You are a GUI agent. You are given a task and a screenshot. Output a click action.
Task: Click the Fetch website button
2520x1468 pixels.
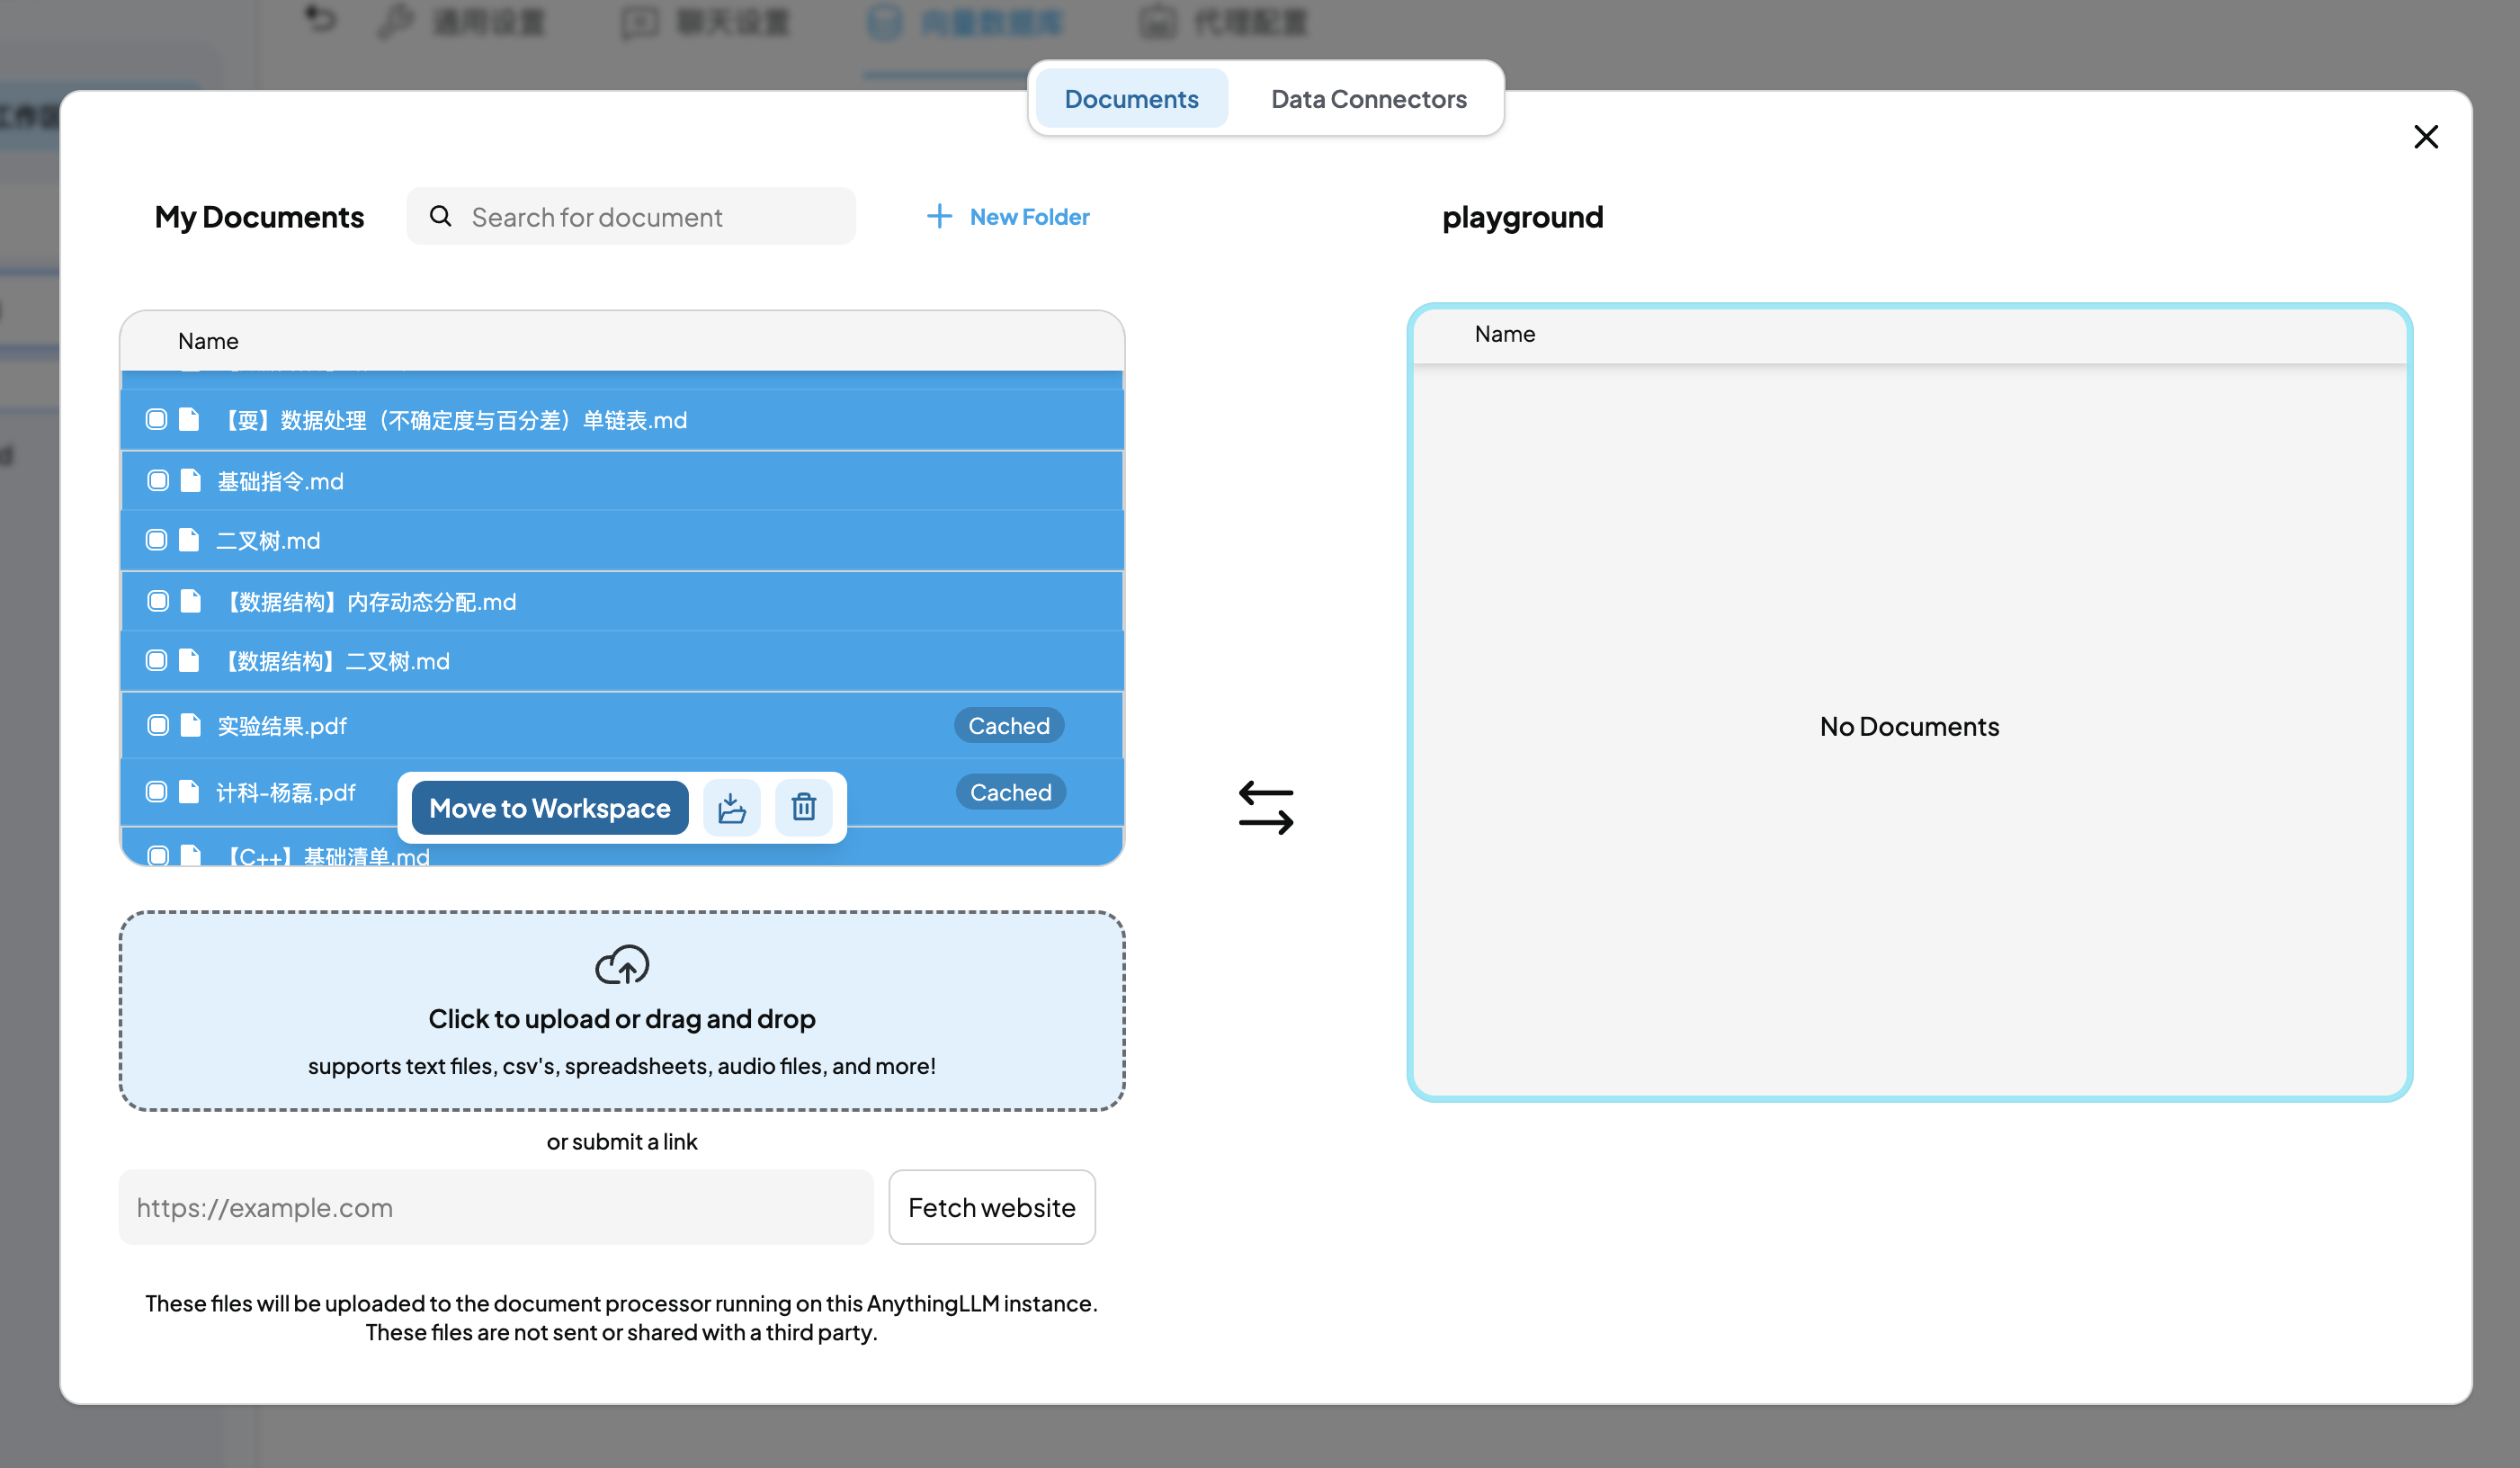click(x=991, y=1207)
